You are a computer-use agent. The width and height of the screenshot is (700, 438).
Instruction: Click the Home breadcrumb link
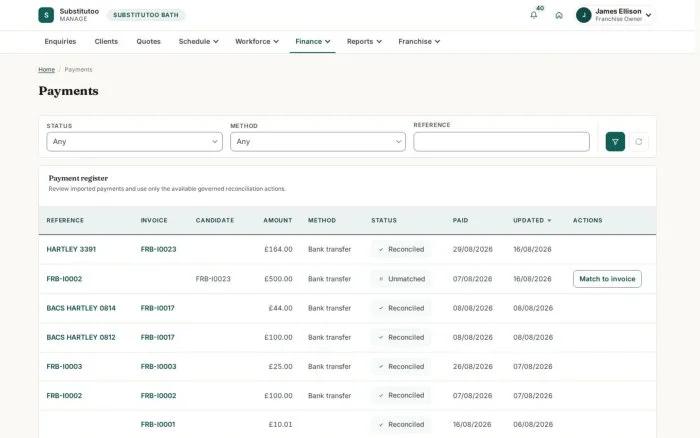click(x=46, y=70)
